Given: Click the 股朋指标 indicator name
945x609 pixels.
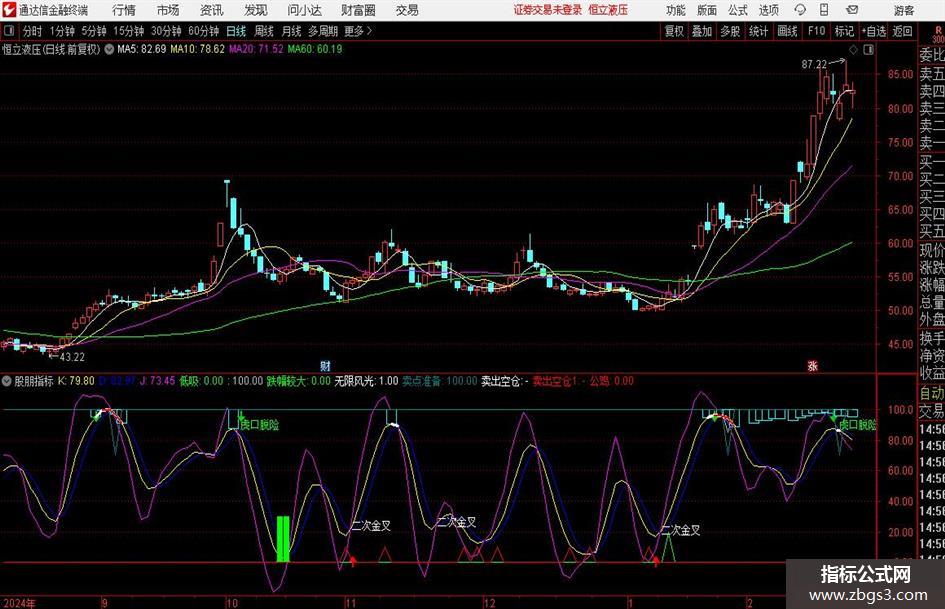Looking at the screenshot, I should (x=34, y=381).
